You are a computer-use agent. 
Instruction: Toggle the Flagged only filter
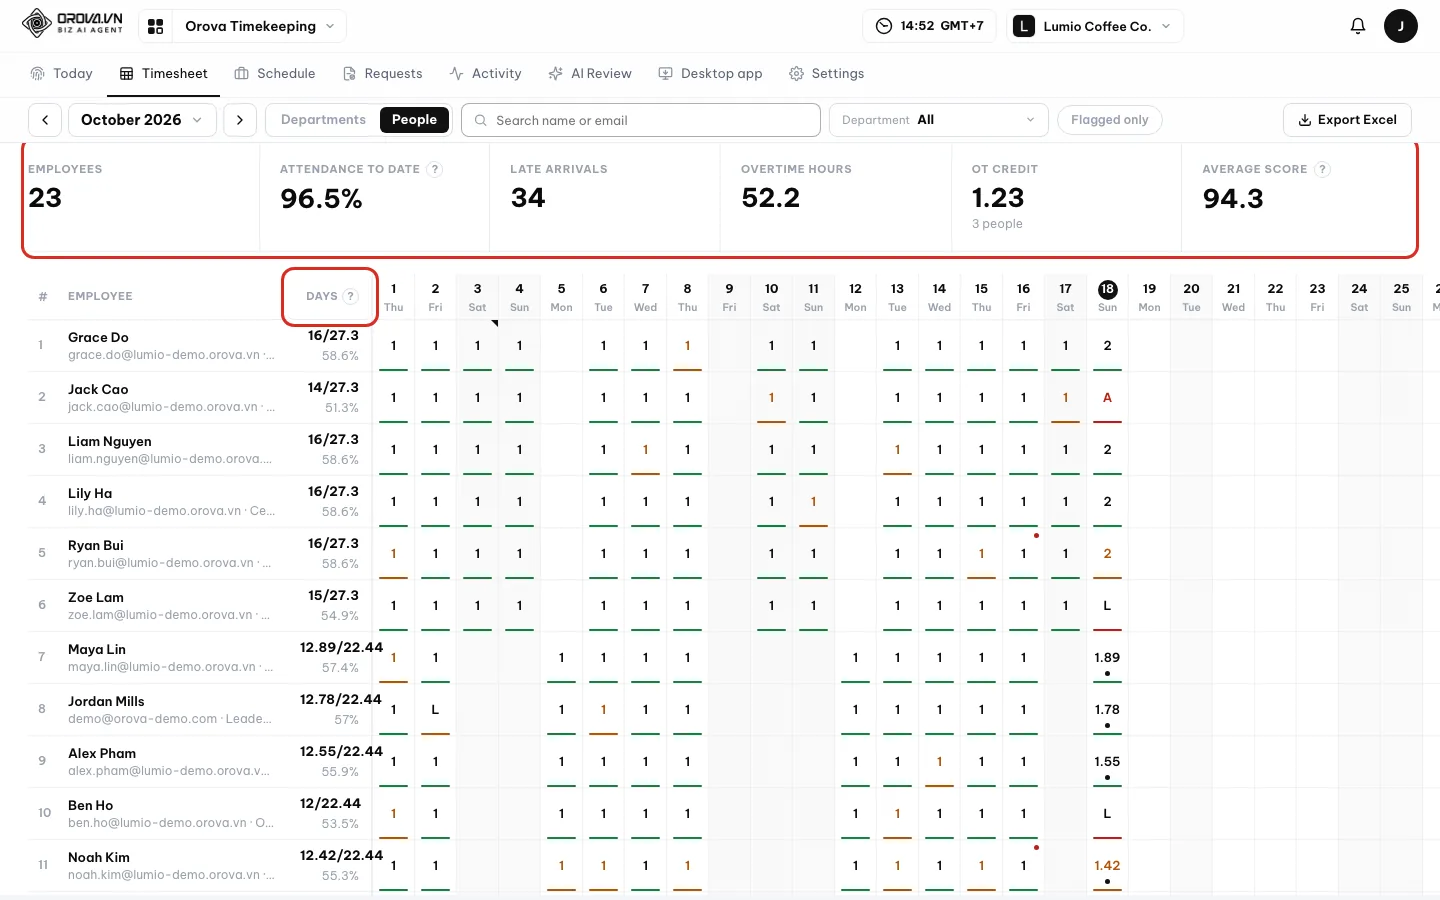1109,120
